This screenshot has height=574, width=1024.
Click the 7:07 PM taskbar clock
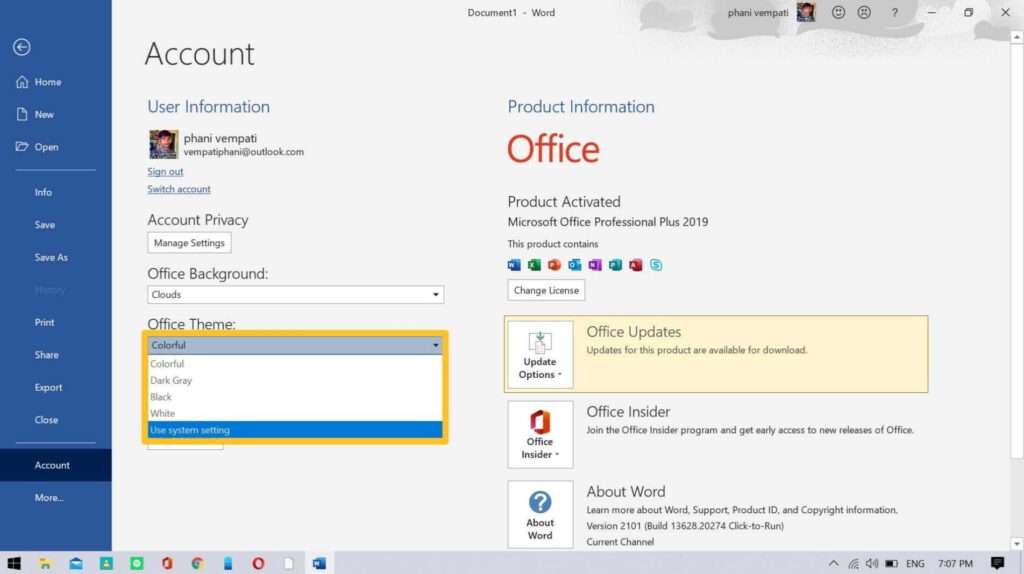pyautogui.click(x=955, y=564)
